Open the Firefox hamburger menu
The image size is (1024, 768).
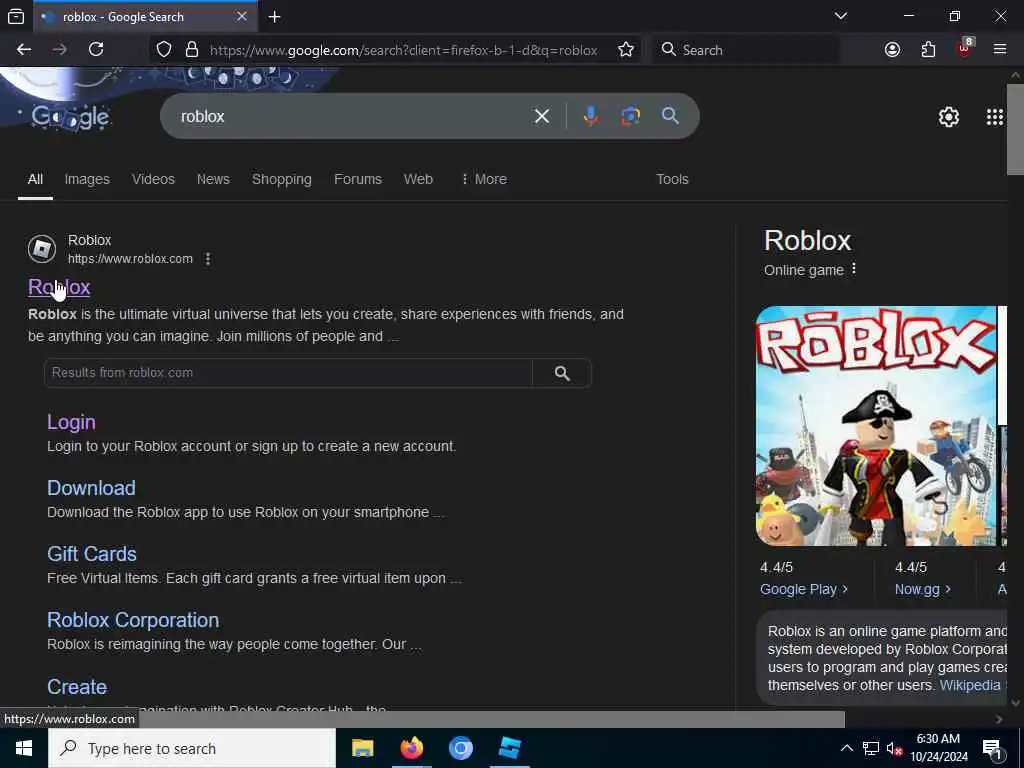(1000, 50)
